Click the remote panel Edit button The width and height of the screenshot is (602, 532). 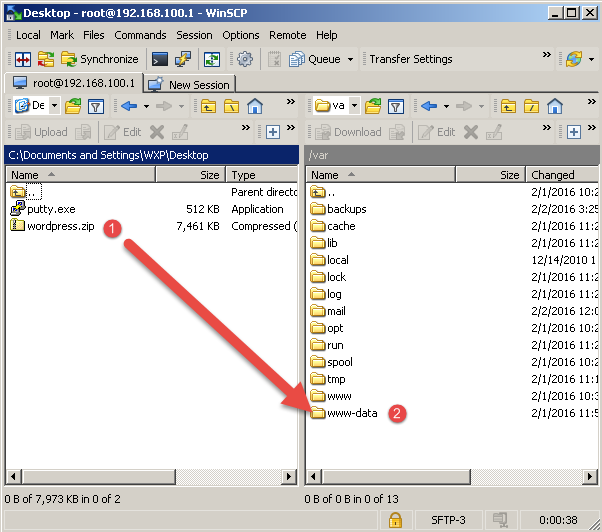point(437,132)
